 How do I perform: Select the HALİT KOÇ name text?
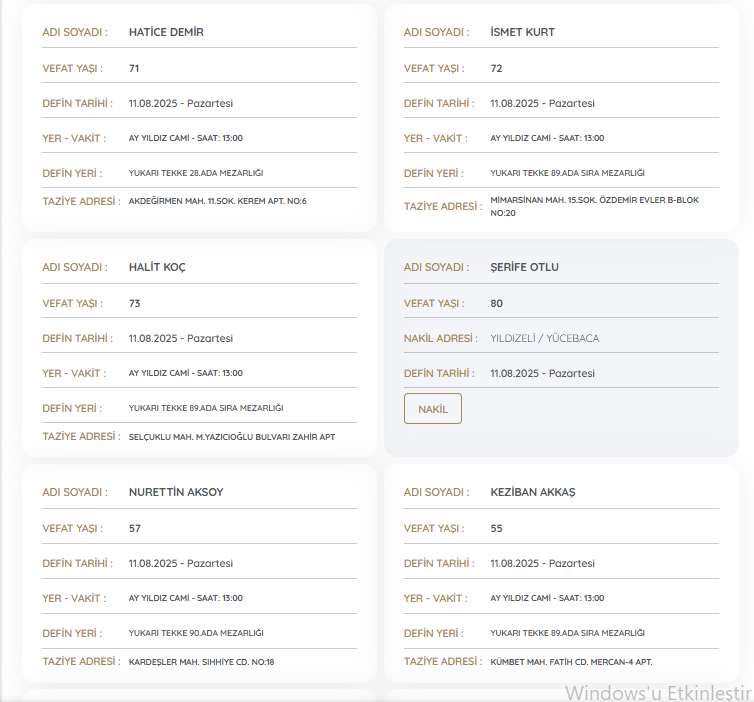pyautogui.click(x=157, y=267)
